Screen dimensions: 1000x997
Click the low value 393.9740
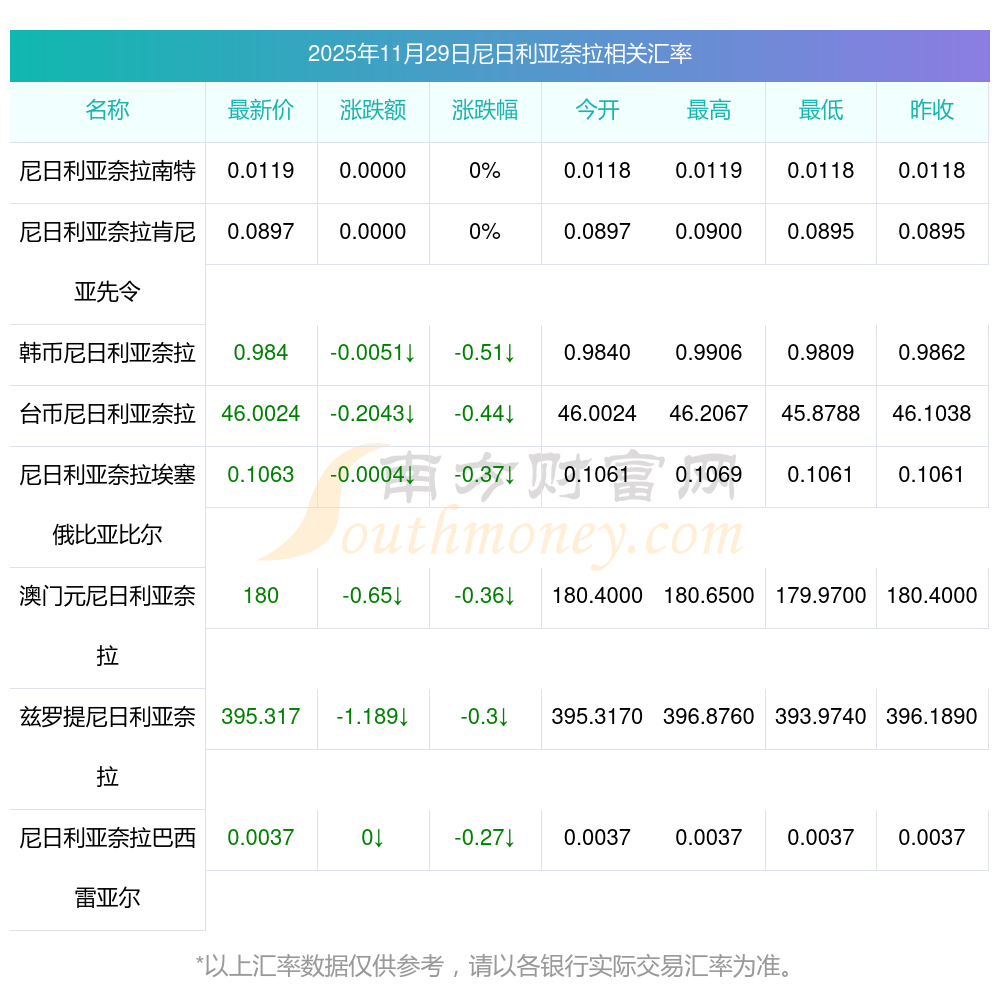[821, 717]
